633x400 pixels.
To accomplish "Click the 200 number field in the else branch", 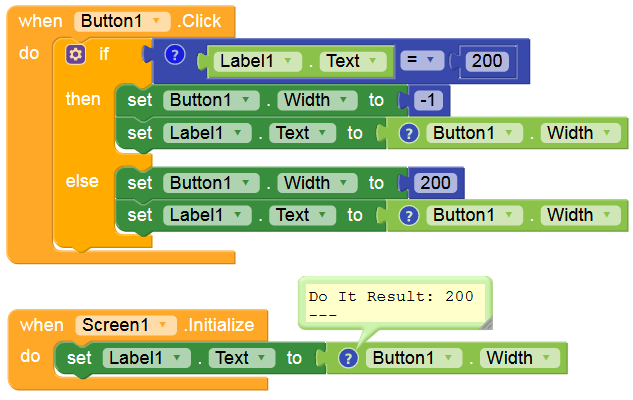I will click(436, 183).
